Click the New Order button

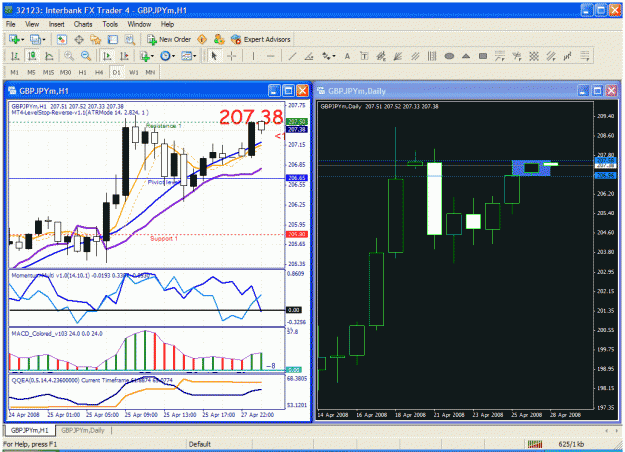169,39
